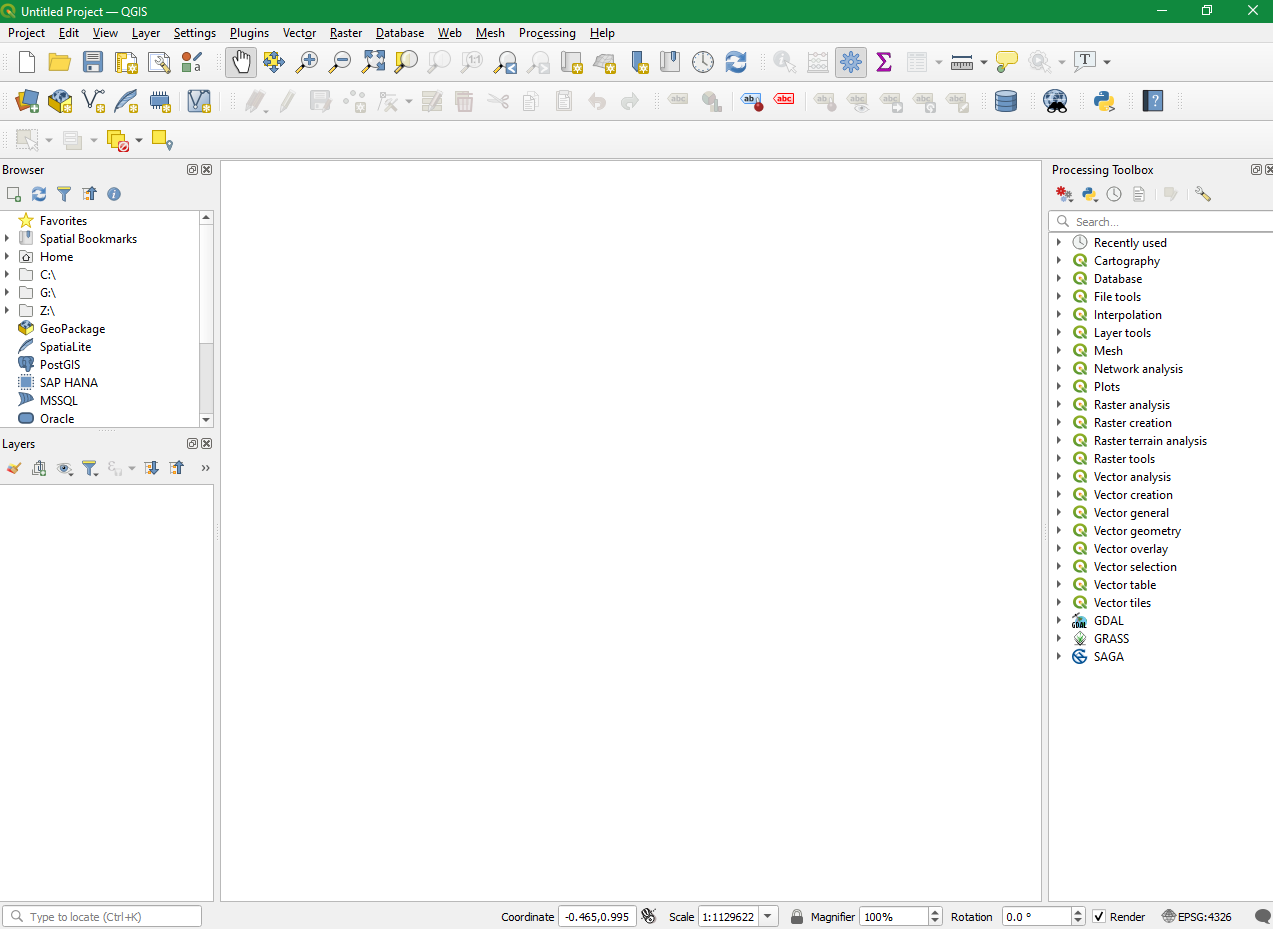Open Processing Toolbox options wrench icon
Screen dimensions: 1276x931
1203,194
